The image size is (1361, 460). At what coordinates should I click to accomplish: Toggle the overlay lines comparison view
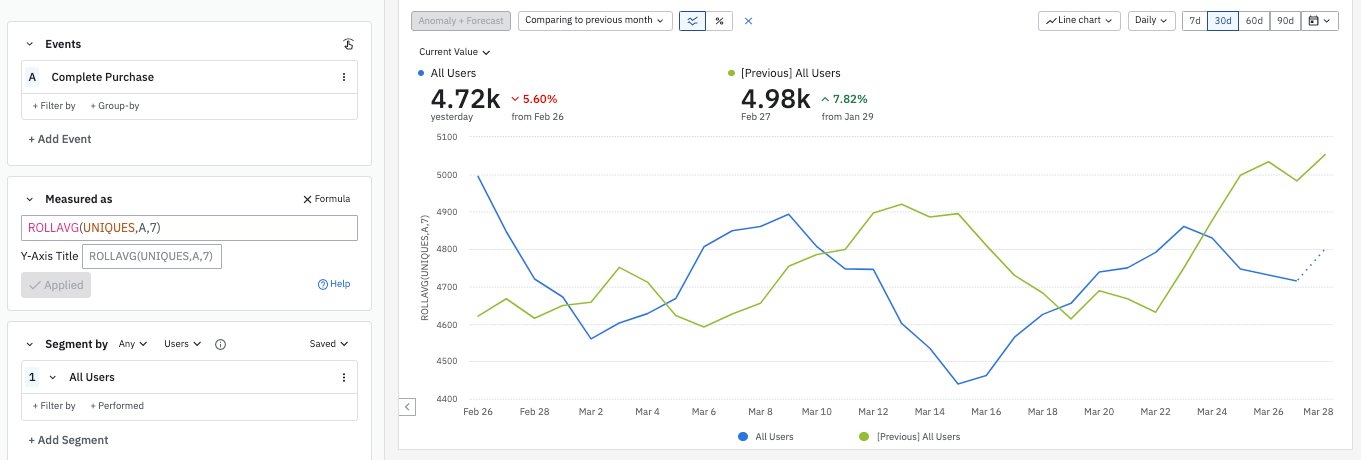692,20
